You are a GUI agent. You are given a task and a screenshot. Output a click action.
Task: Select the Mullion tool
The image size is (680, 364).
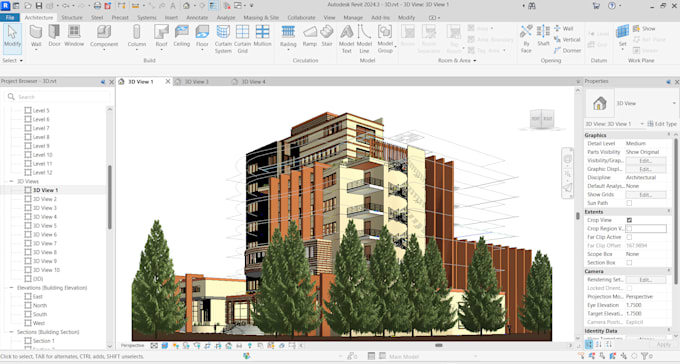pyautogui.click(x=262, y=36)
